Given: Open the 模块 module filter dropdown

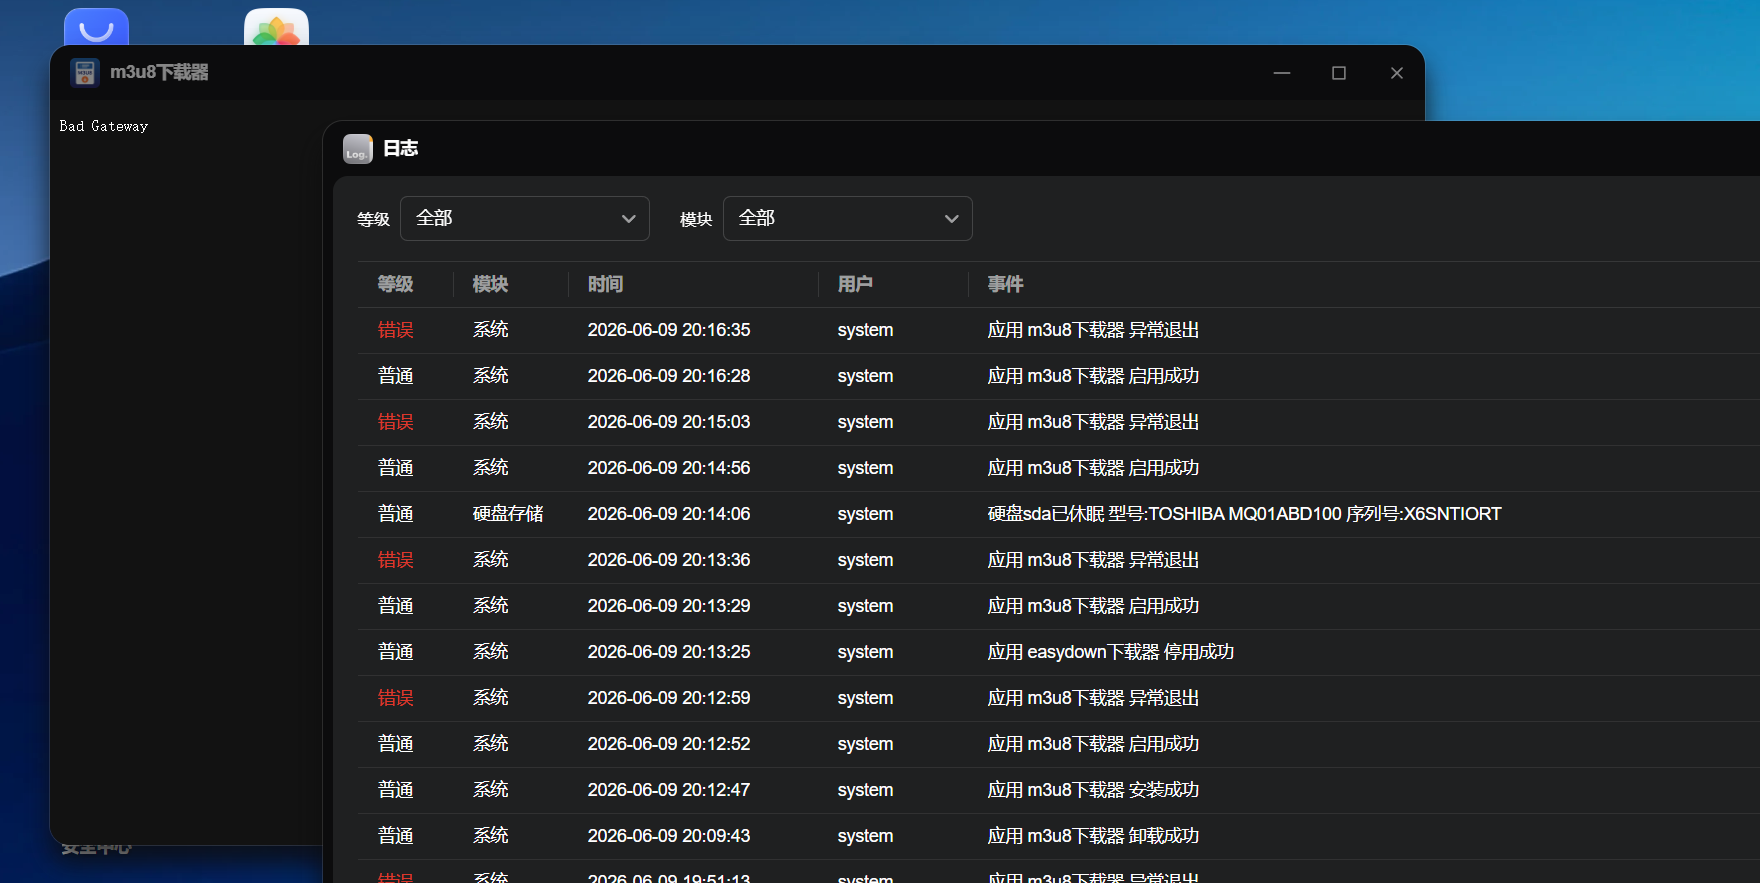Looking at the screenshot, I should coord(848,218).
